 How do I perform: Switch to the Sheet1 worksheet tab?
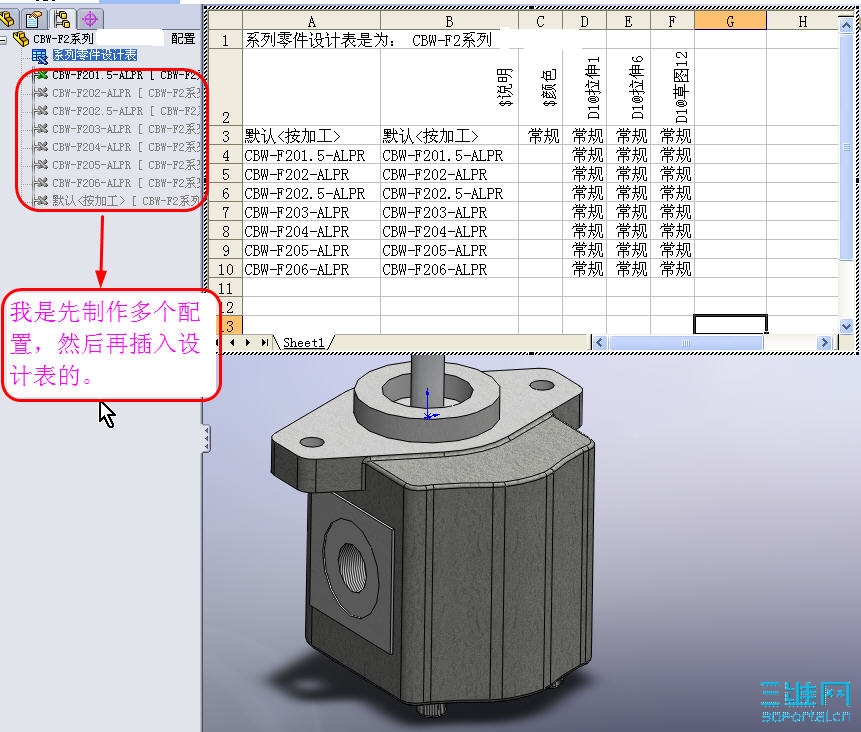304,342
